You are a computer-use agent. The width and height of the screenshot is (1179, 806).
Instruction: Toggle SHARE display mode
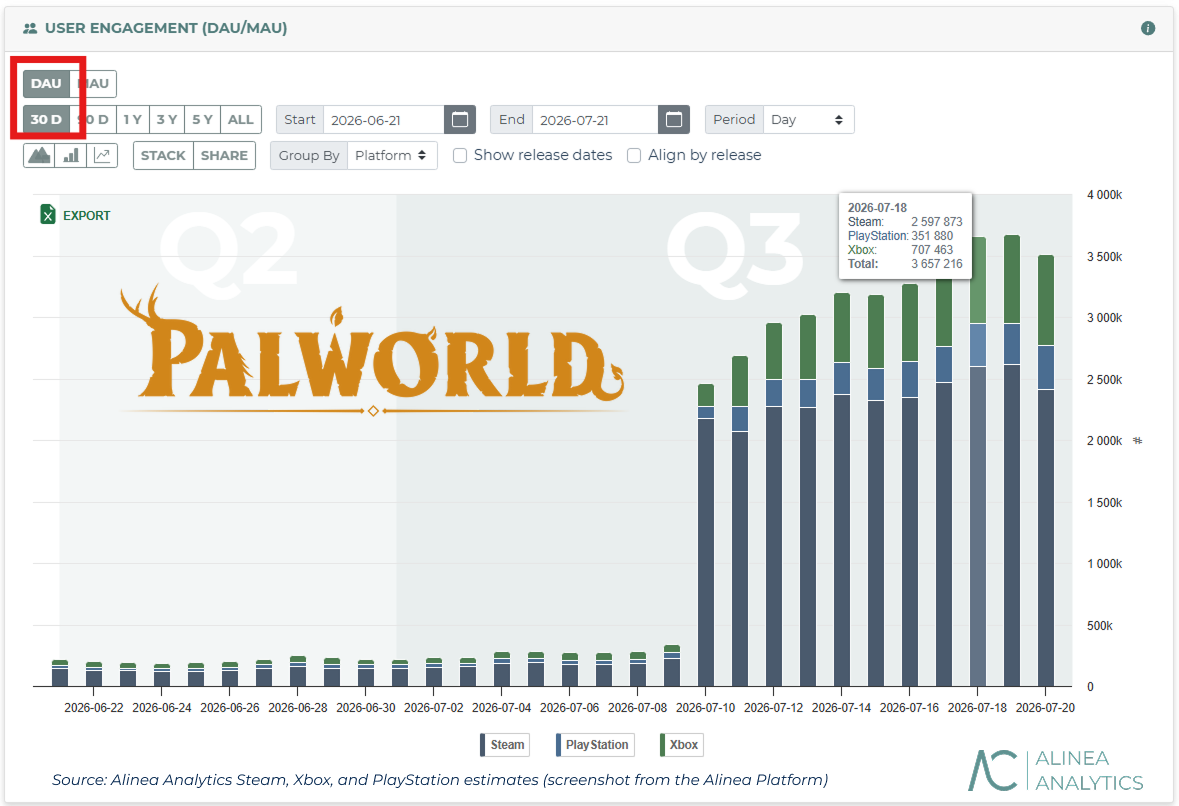click(224, 156)
